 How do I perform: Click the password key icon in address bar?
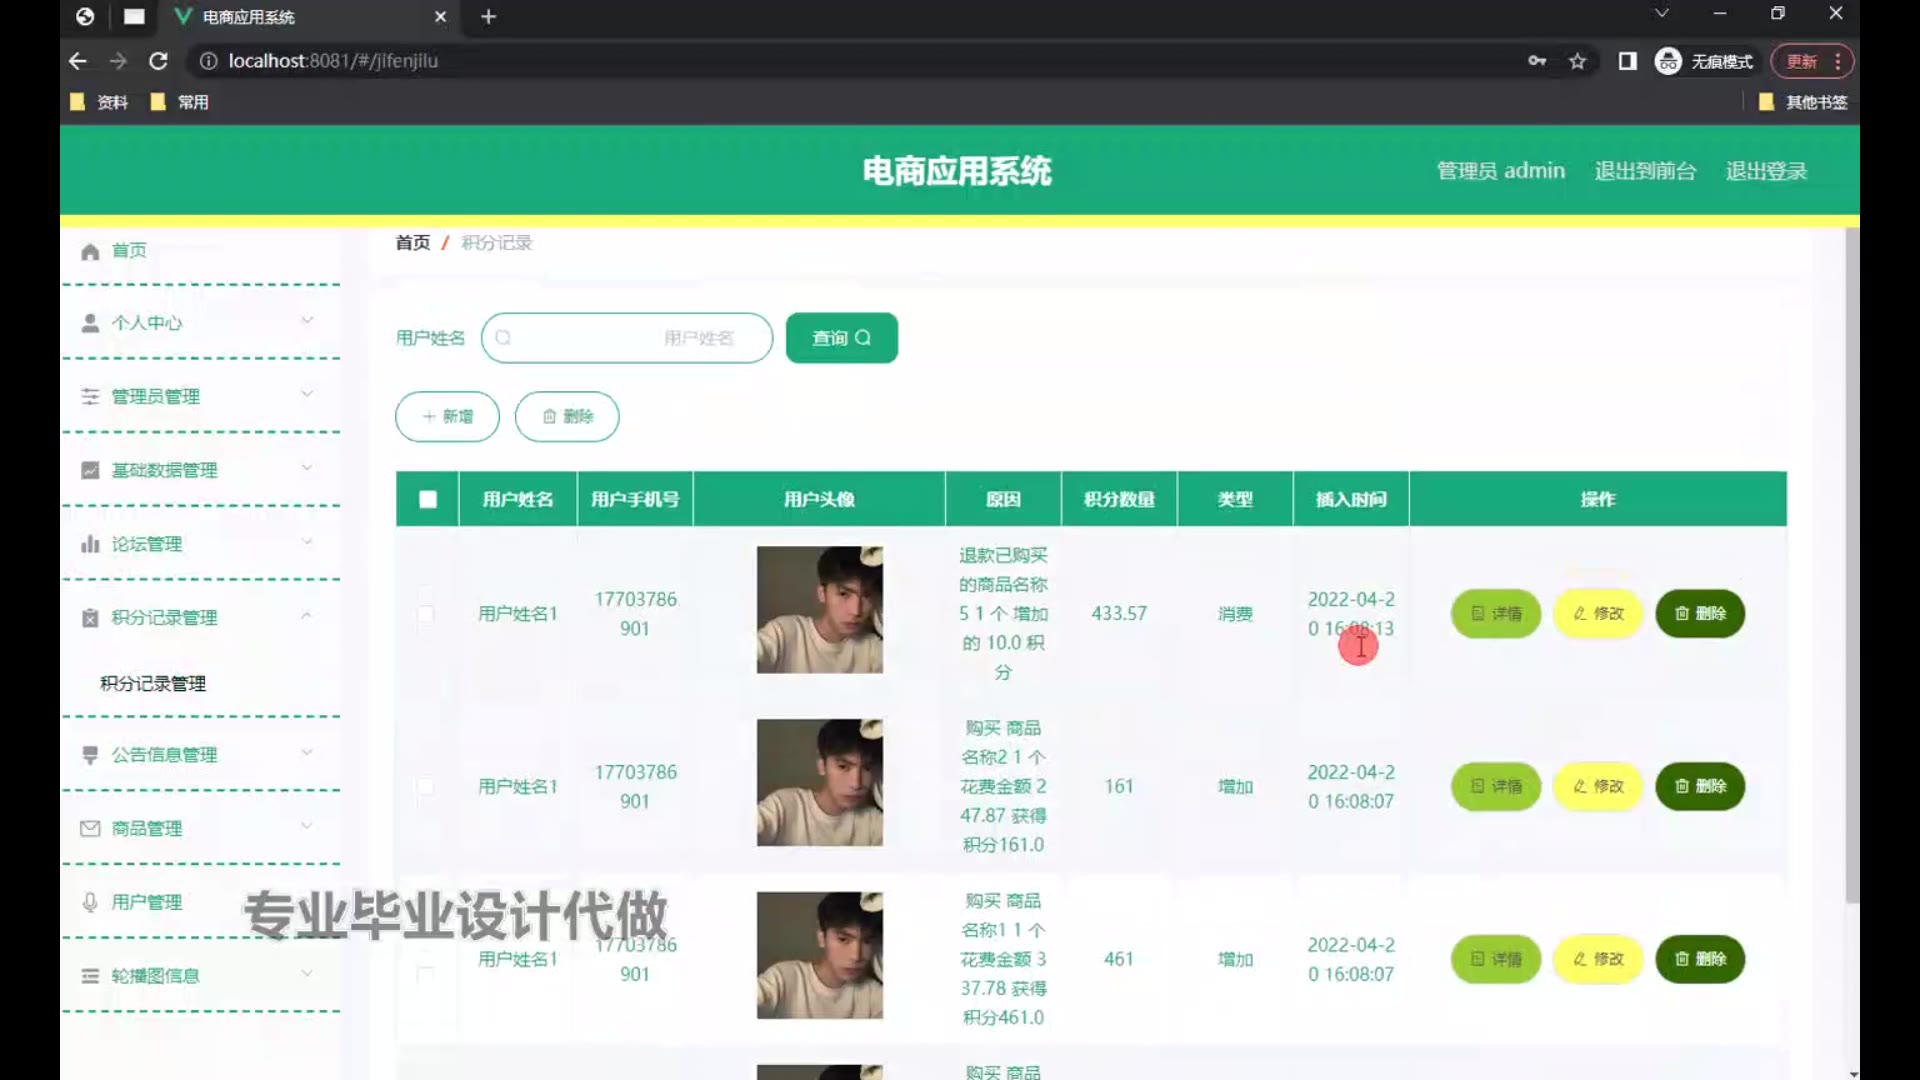(1537, 62)
